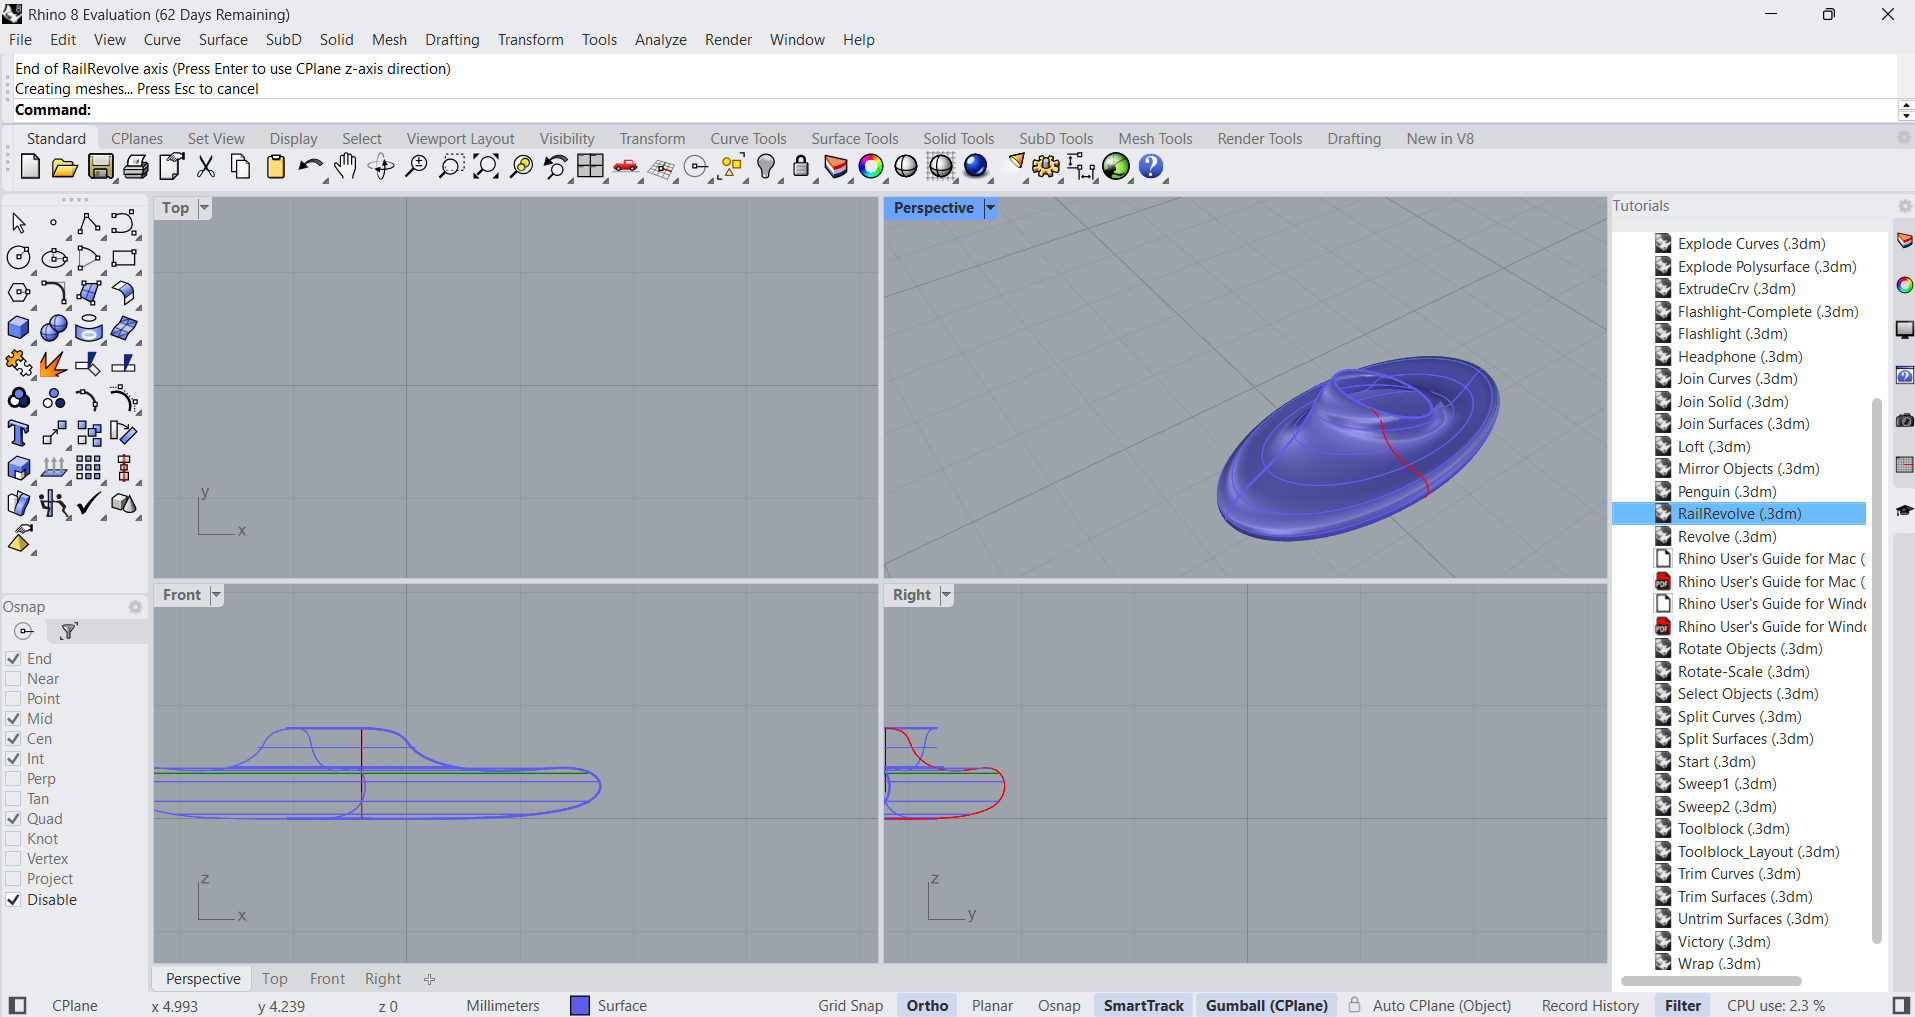Click the Pan view hand icon
1915x1017 pixels.
[x=345, y=167]
